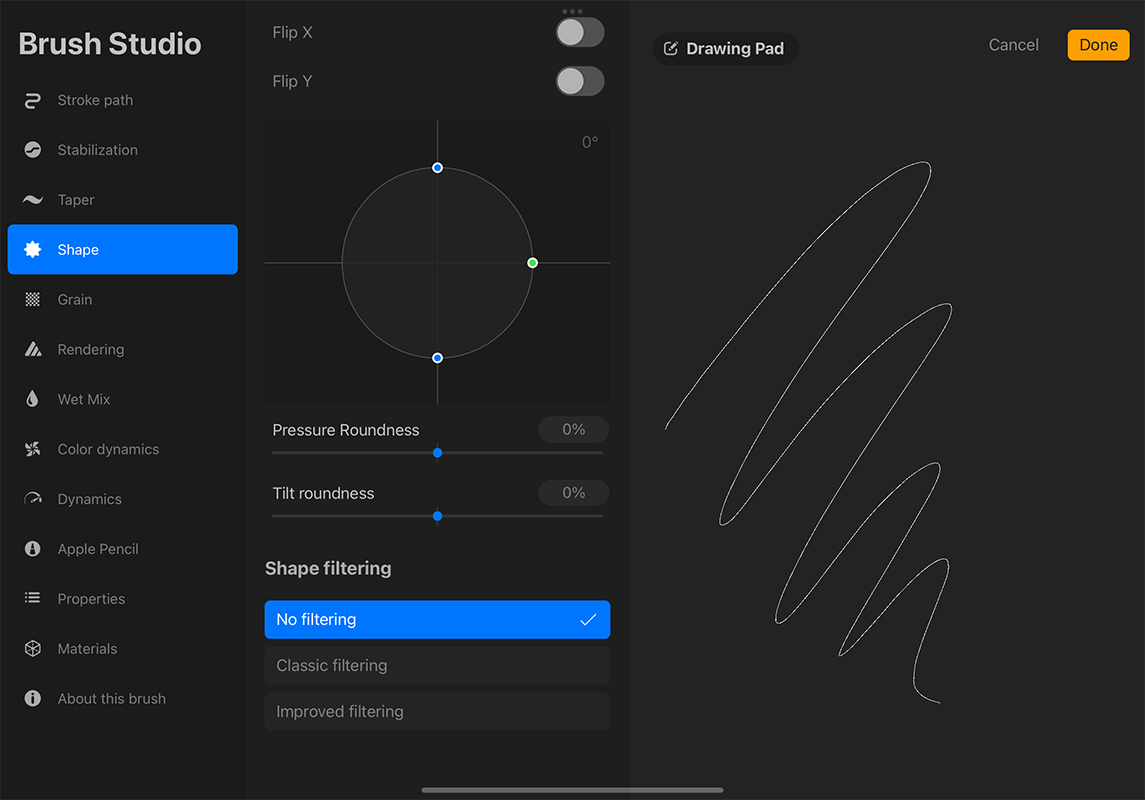Cancel the brush edits
The image size is (1145, 800).
click(x=1013, y=44)
